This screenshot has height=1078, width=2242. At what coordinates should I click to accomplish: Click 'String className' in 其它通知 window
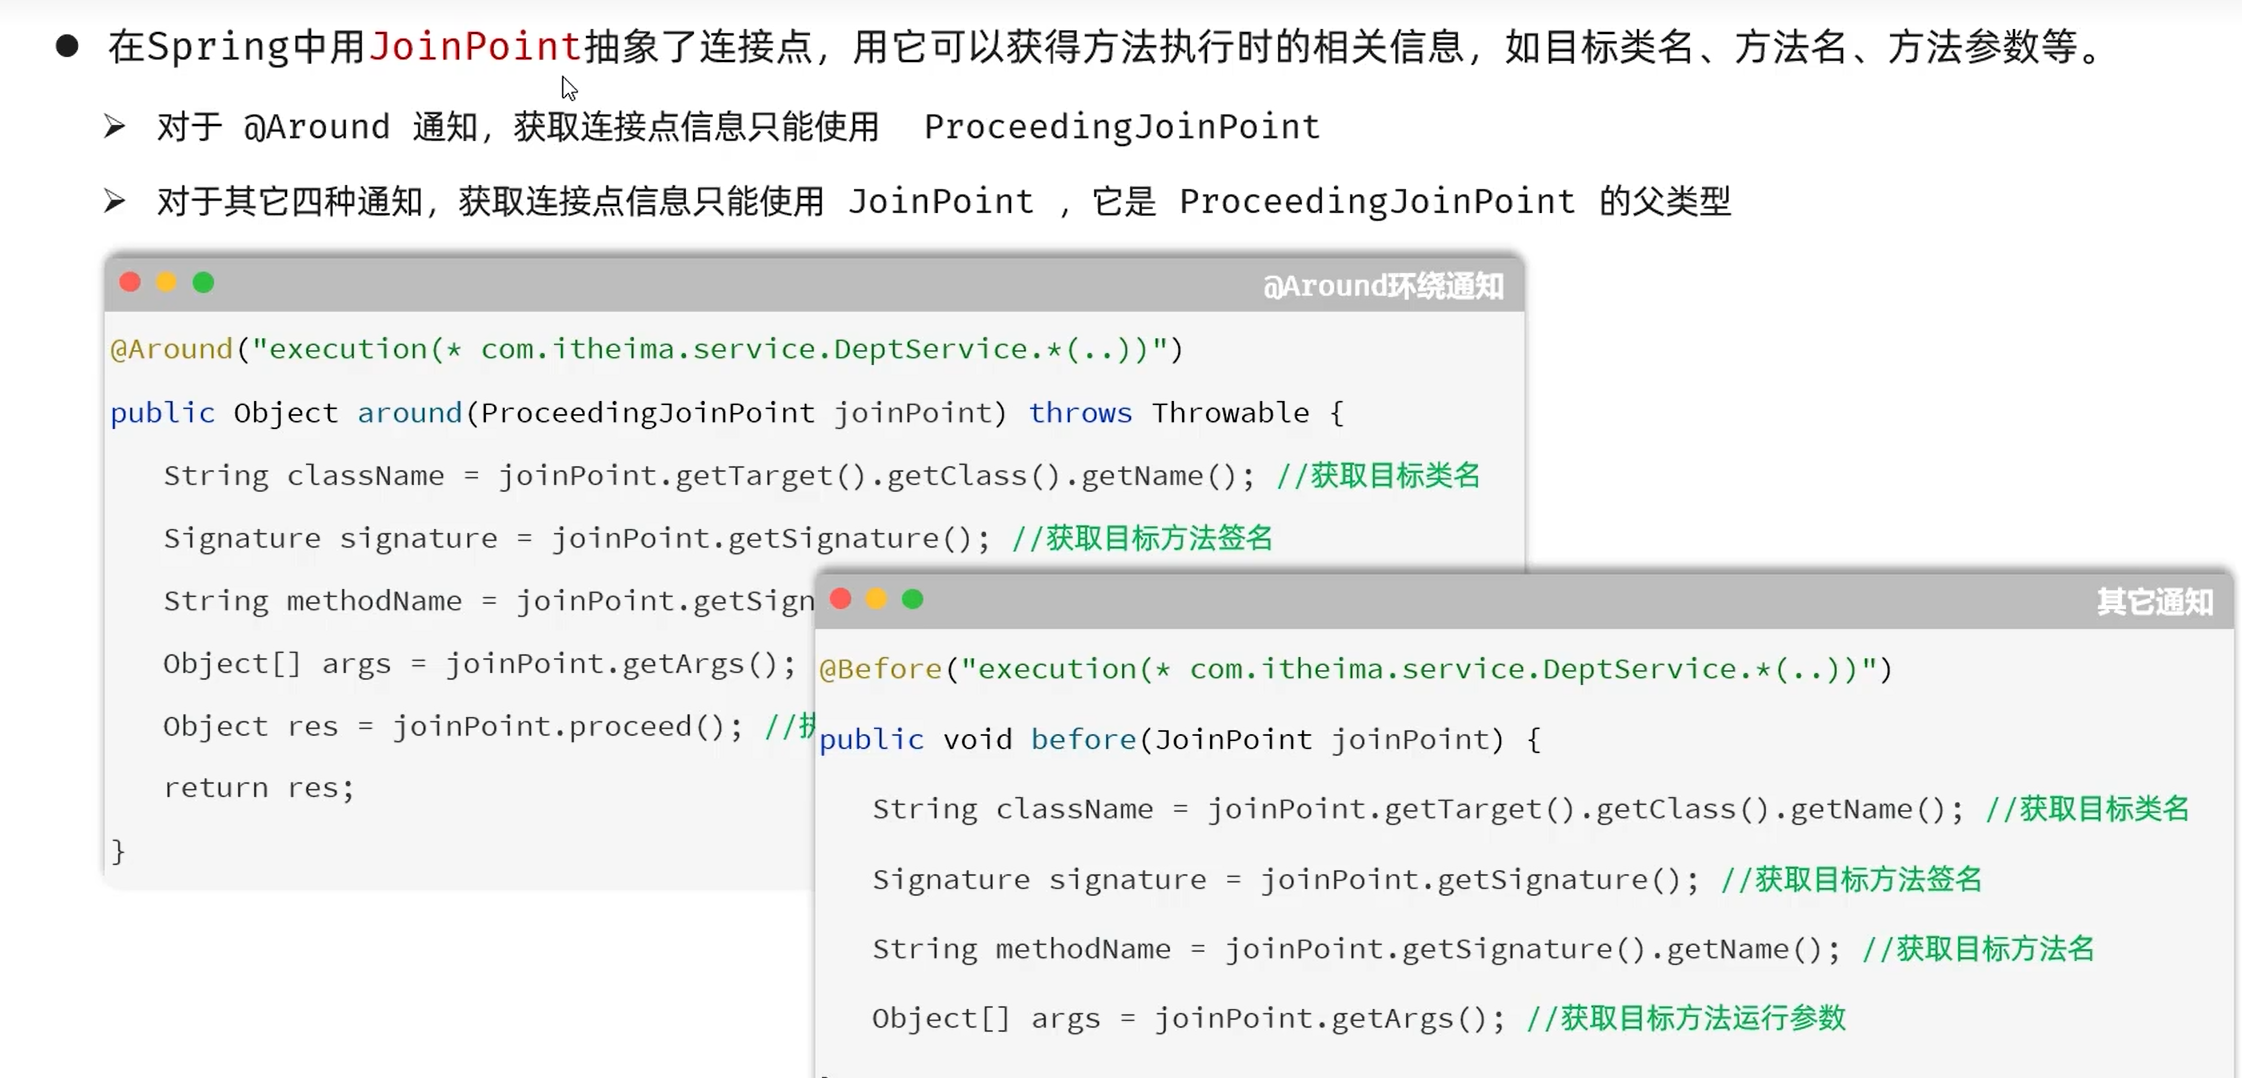1013,808
